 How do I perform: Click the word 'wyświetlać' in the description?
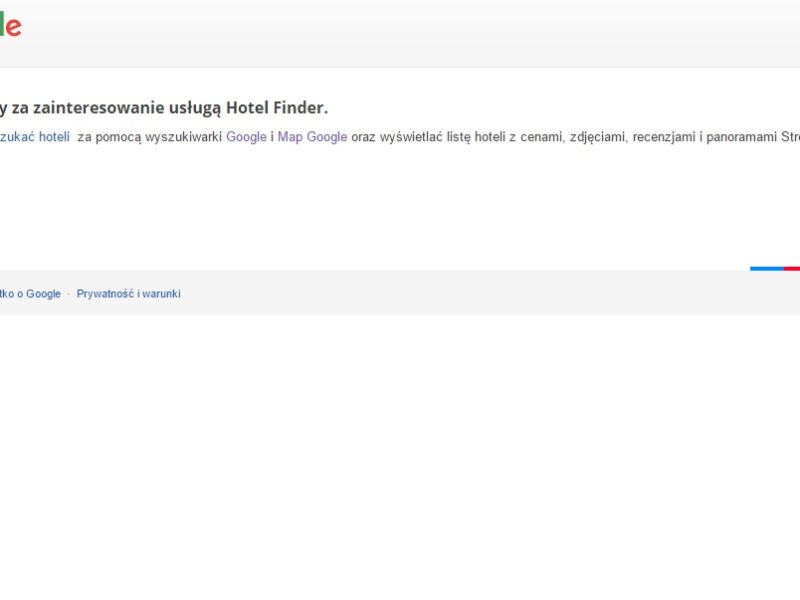click(411, 137)
